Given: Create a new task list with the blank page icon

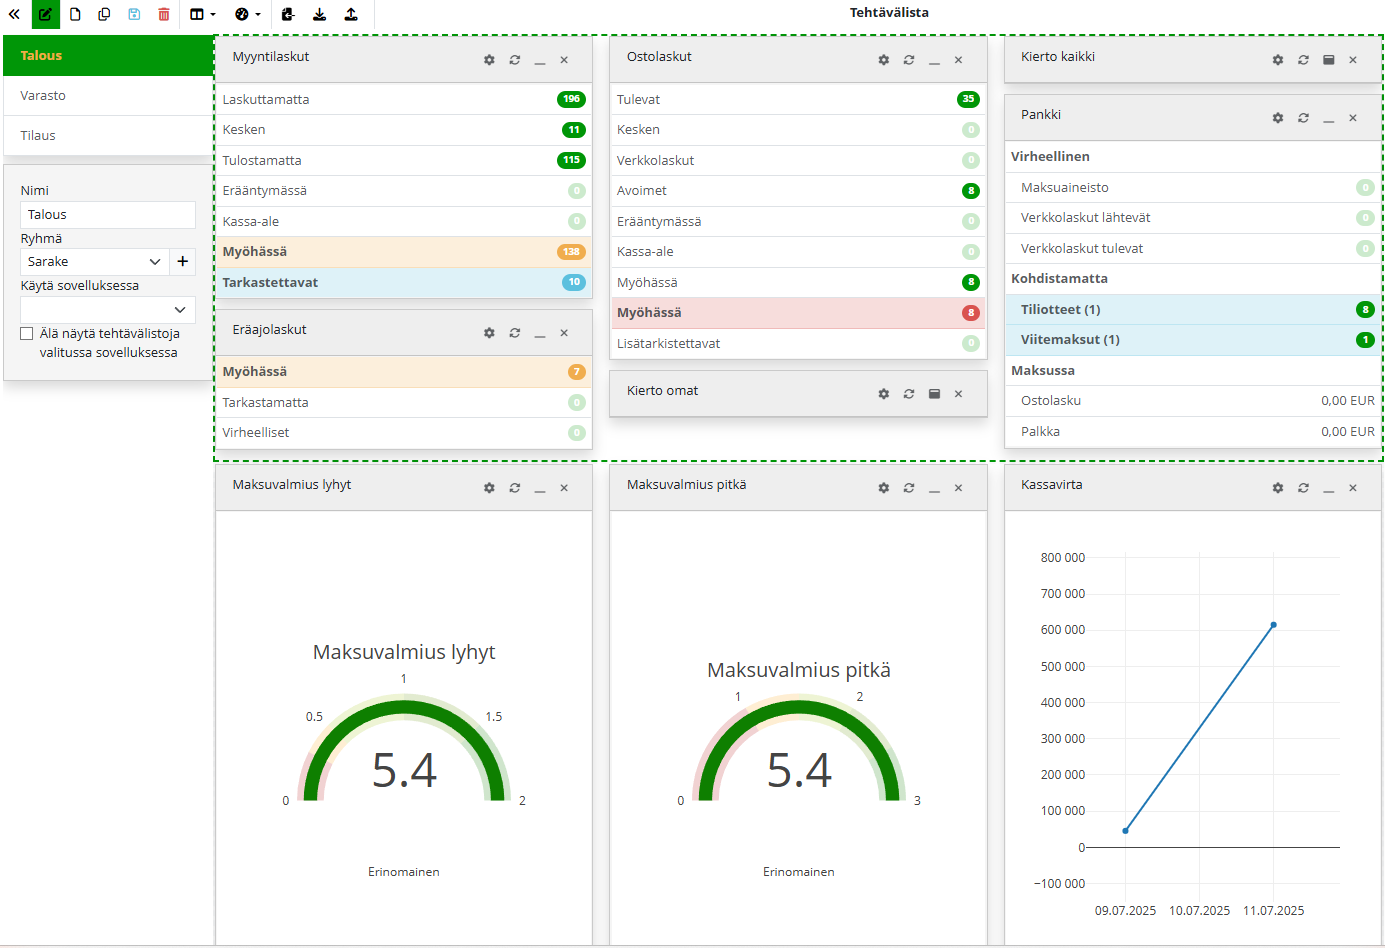Looking at the screenshot, I should (75, 14).
